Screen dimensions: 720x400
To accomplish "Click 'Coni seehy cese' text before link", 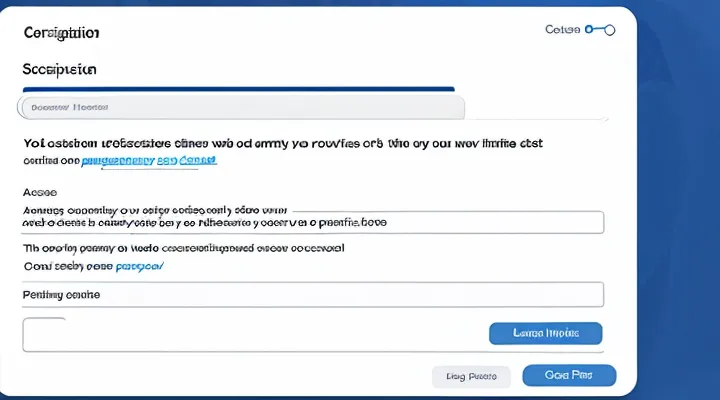I will tap(68, 267).
